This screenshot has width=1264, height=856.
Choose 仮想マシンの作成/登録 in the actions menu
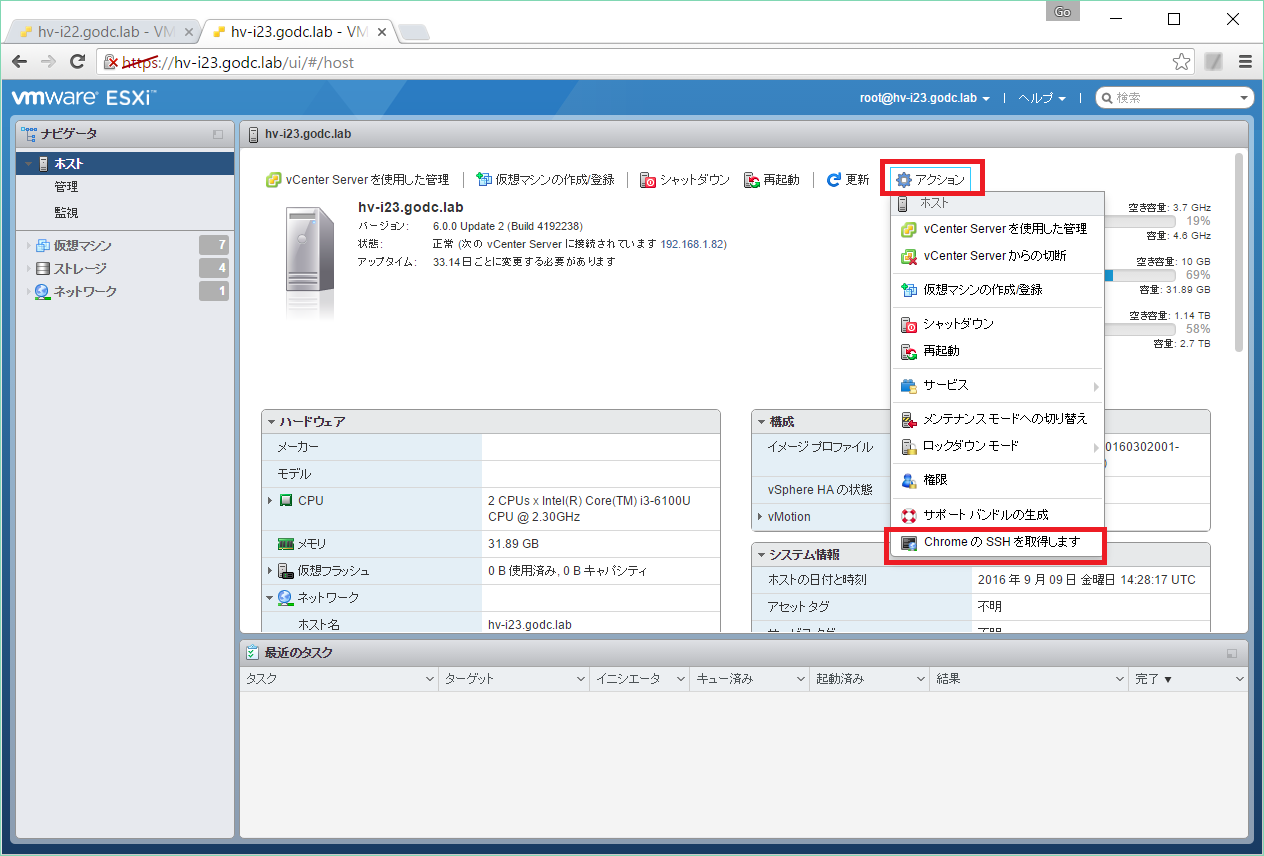(997, 290)
